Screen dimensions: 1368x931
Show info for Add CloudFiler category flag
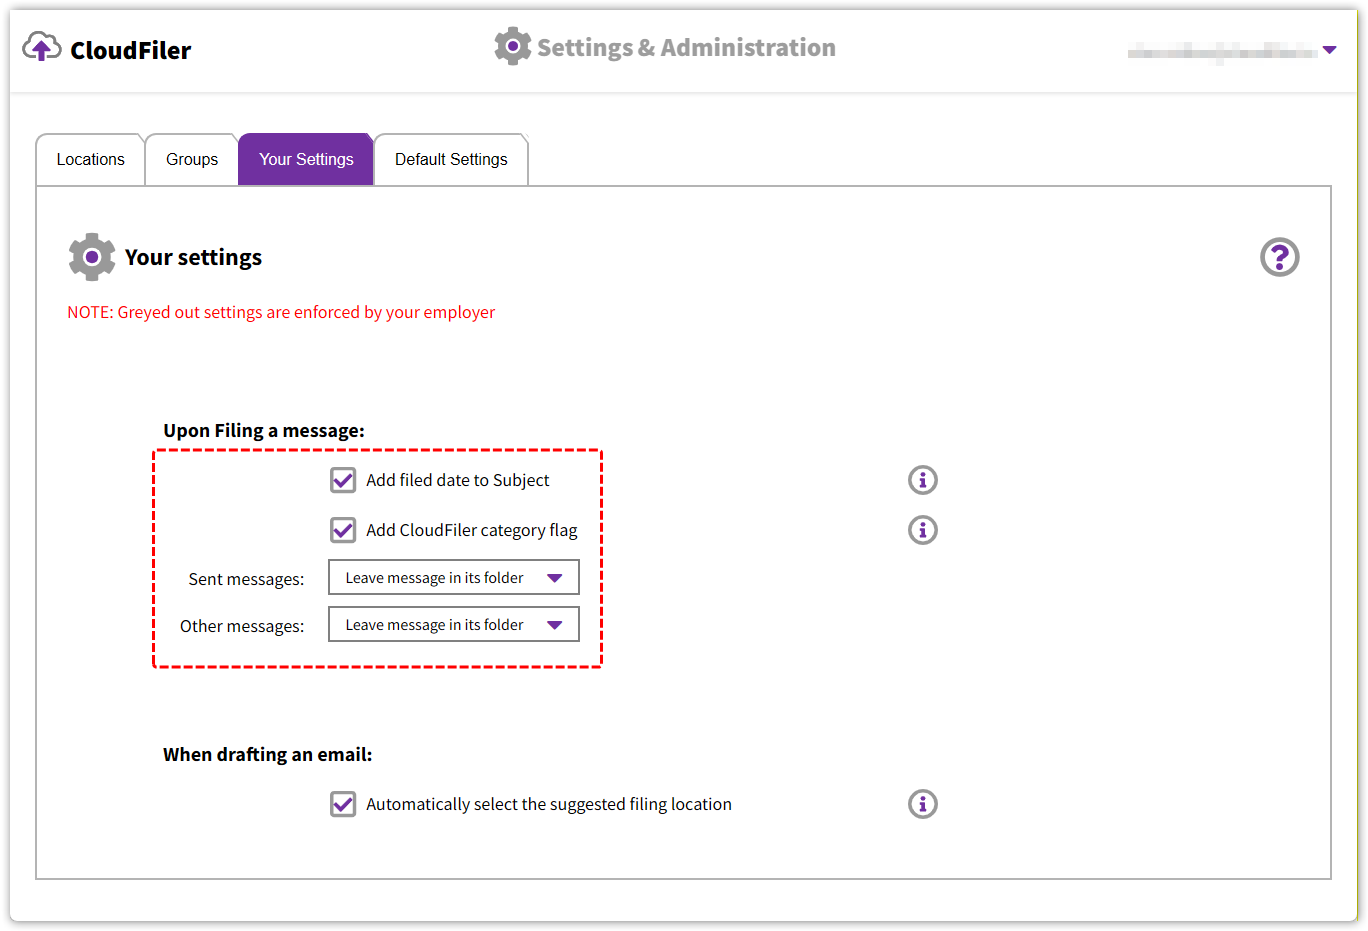[x=922, y=530]
